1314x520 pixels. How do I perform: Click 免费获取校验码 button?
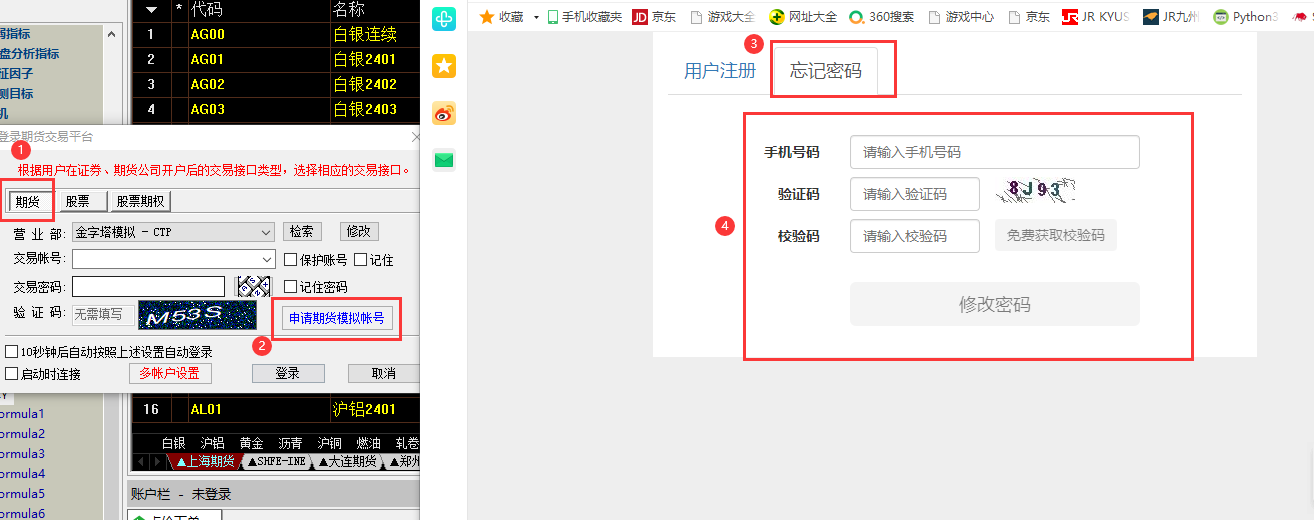1055,236
